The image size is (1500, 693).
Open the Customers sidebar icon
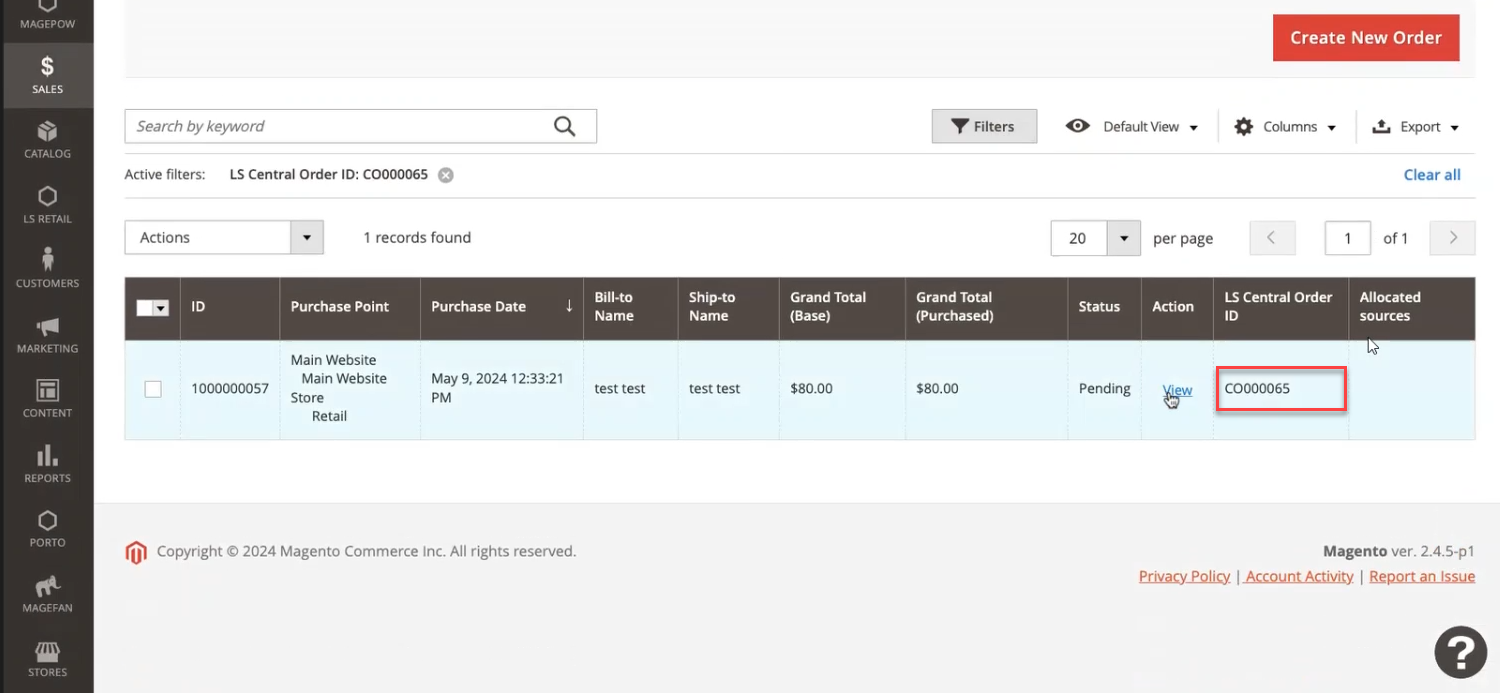click(47, 269)
